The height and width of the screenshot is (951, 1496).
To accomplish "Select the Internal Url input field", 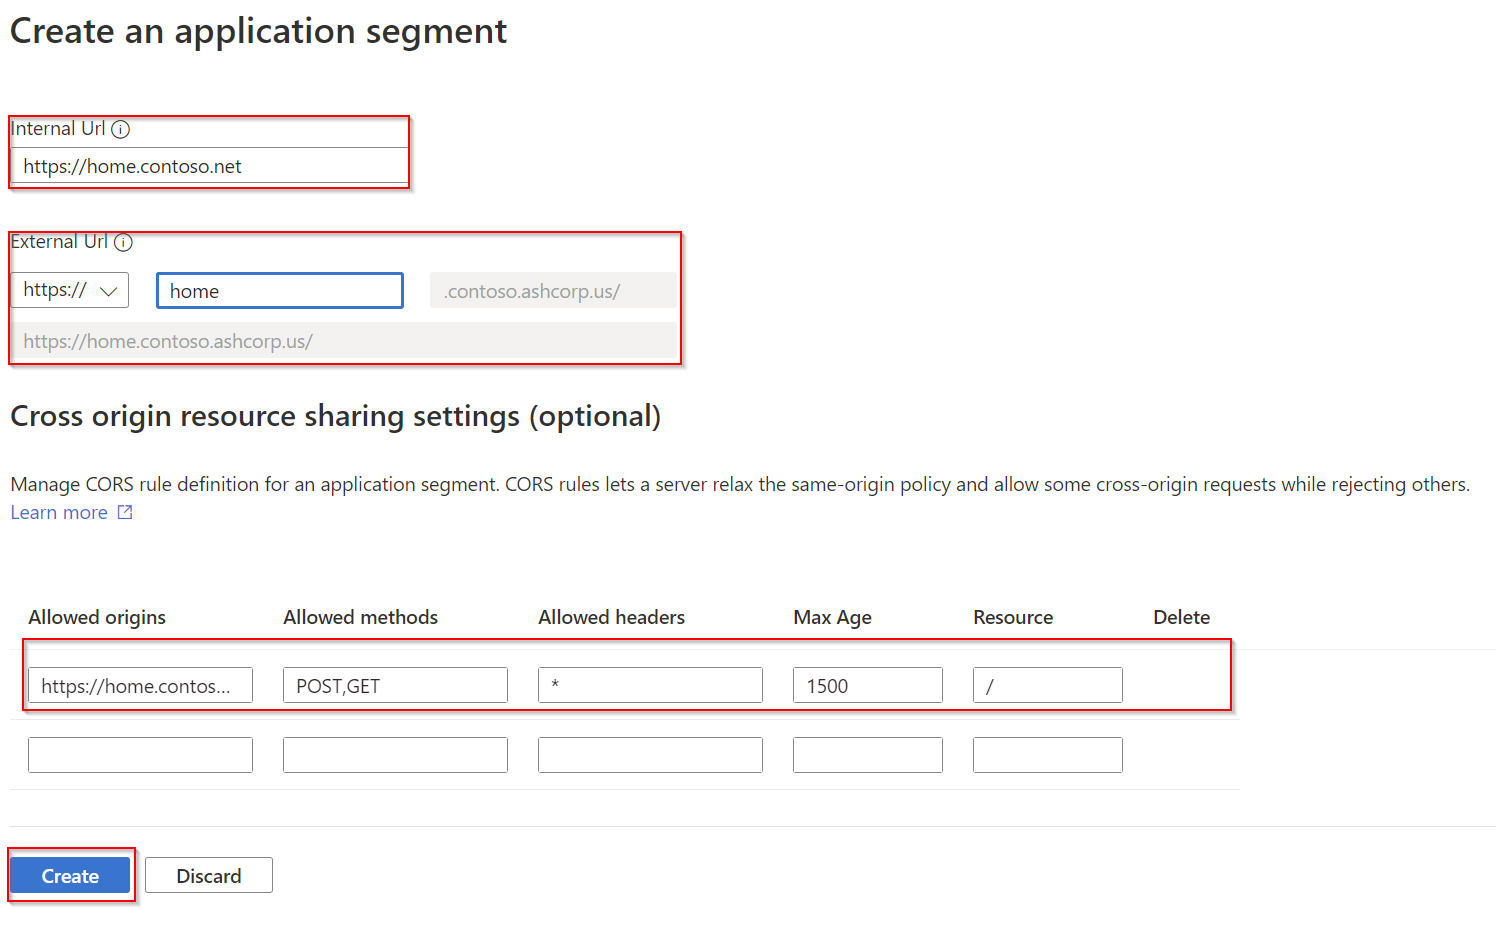I will coord(208,166).
